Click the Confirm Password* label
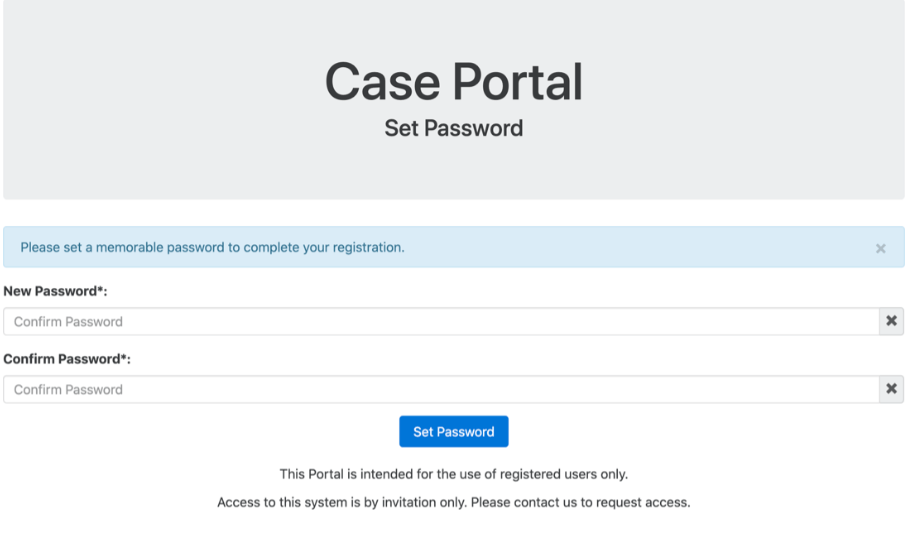 click(67, 359)
